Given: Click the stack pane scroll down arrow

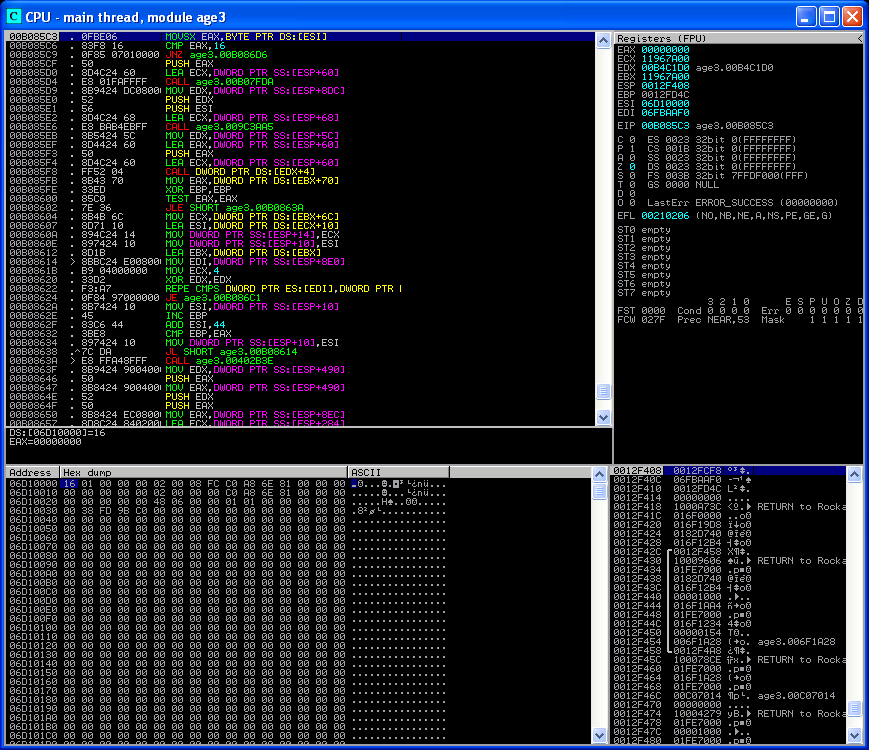Looking at the screenshot, I should point(854,736).
